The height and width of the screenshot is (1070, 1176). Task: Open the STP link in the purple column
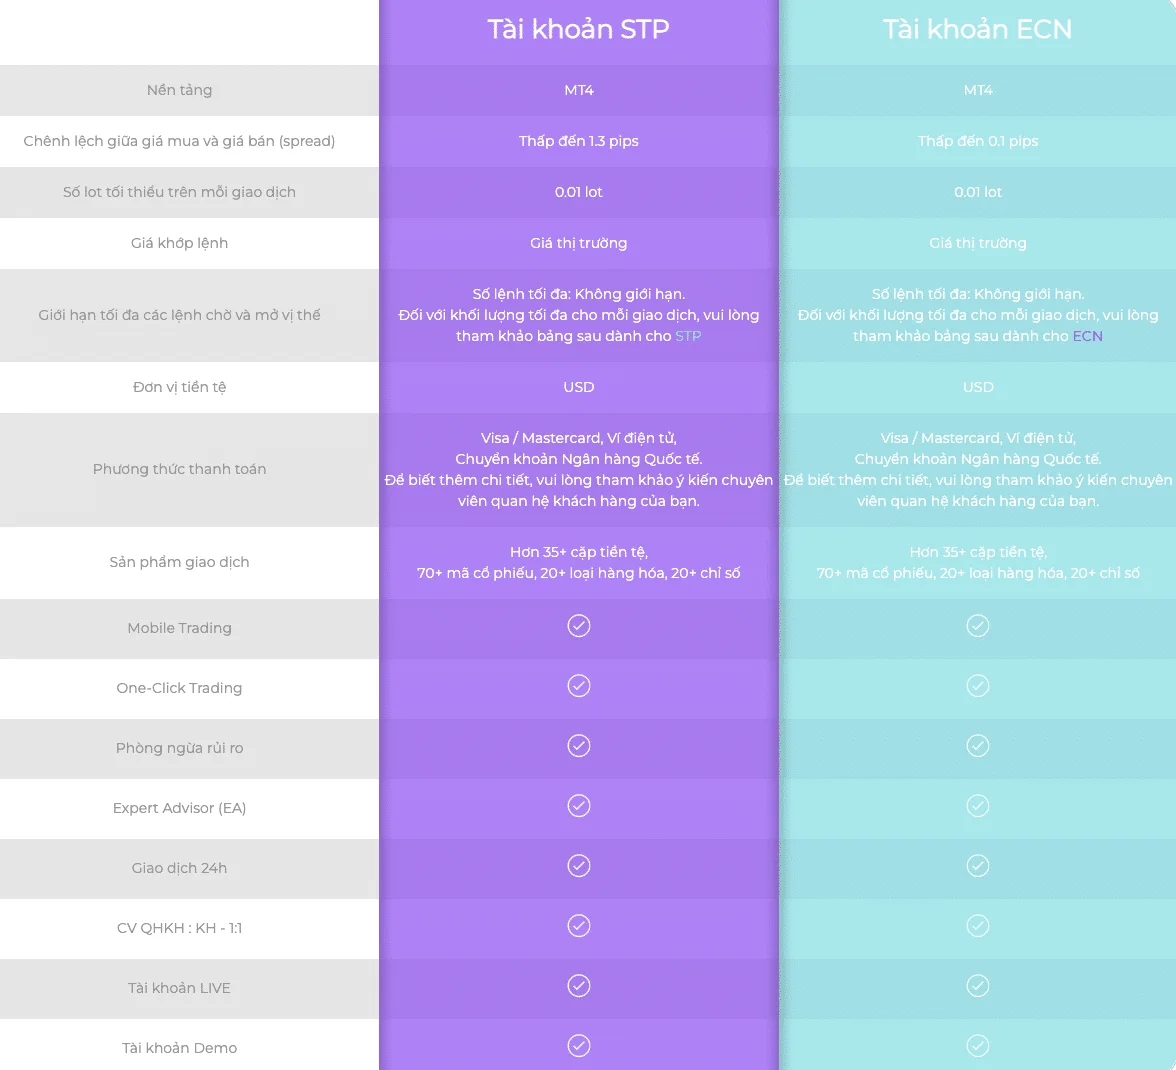688,336
